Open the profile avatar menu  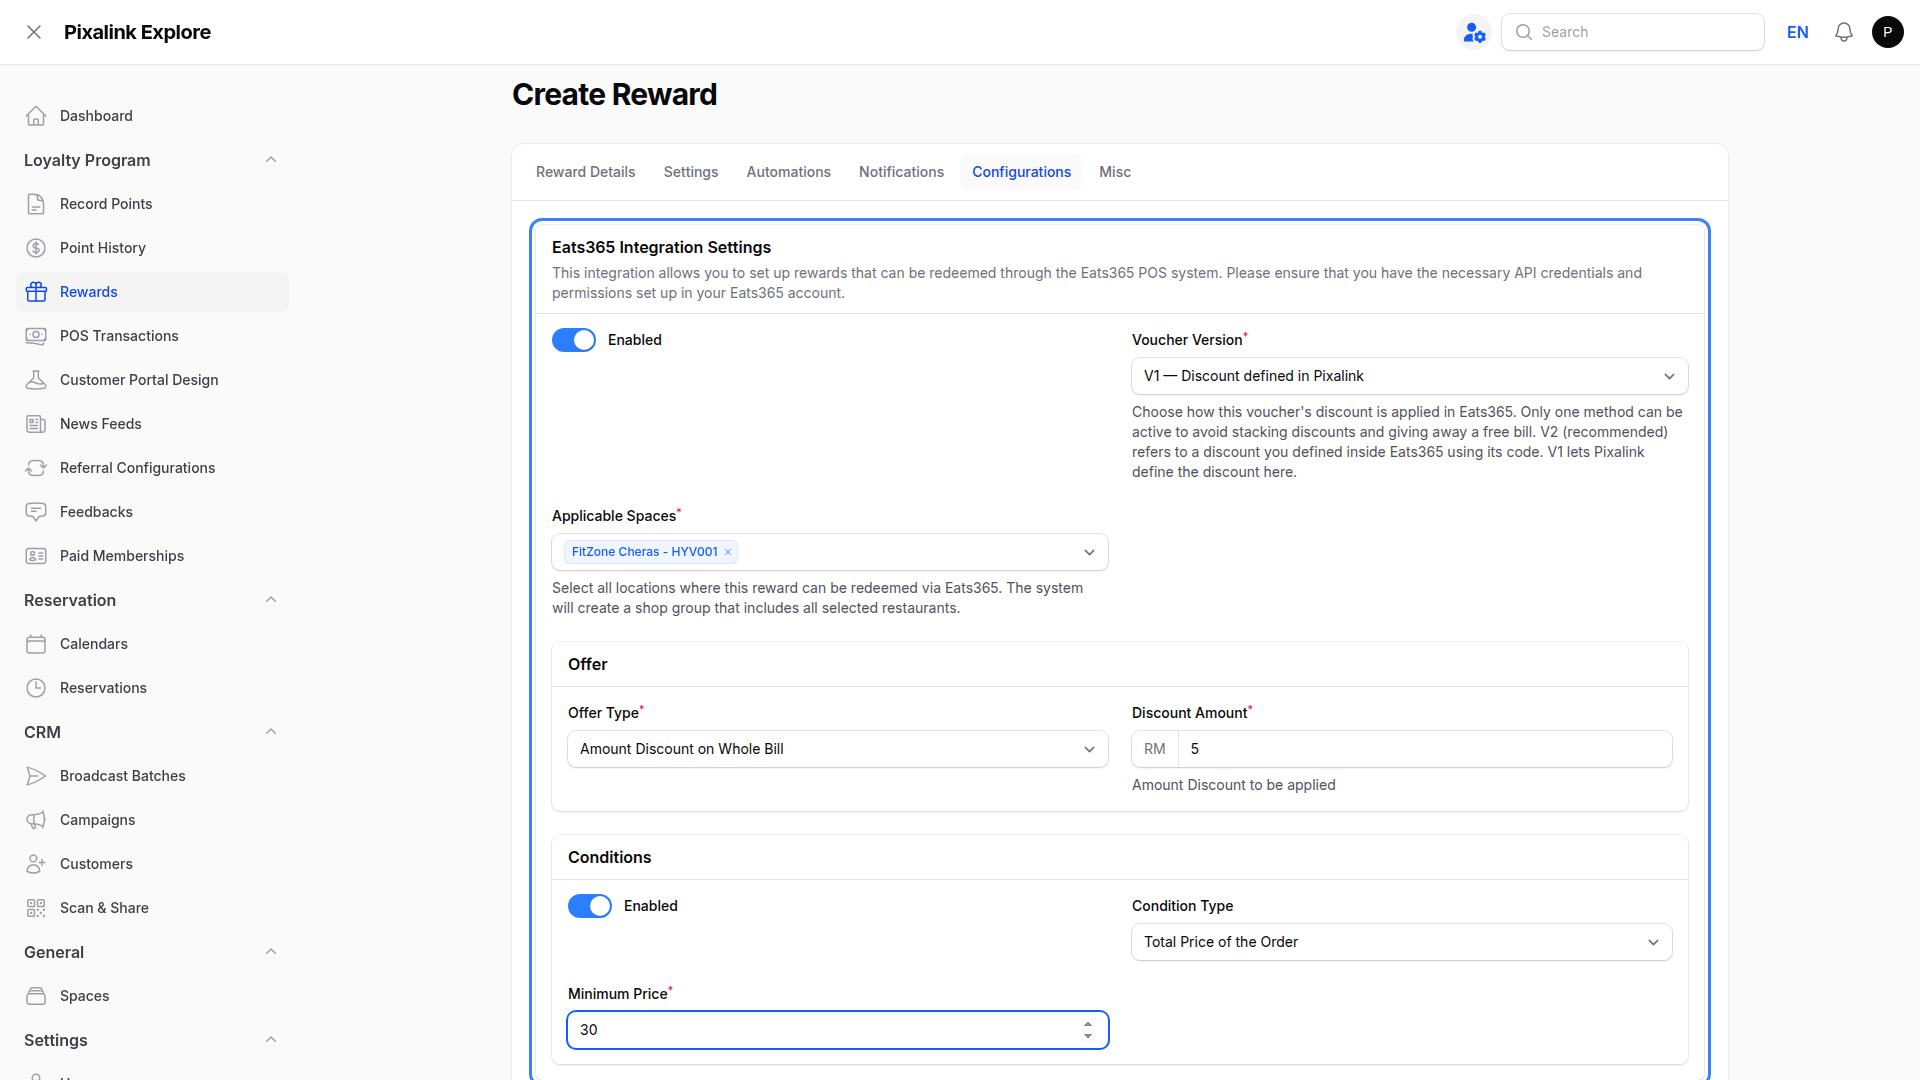click(1888, 32)
